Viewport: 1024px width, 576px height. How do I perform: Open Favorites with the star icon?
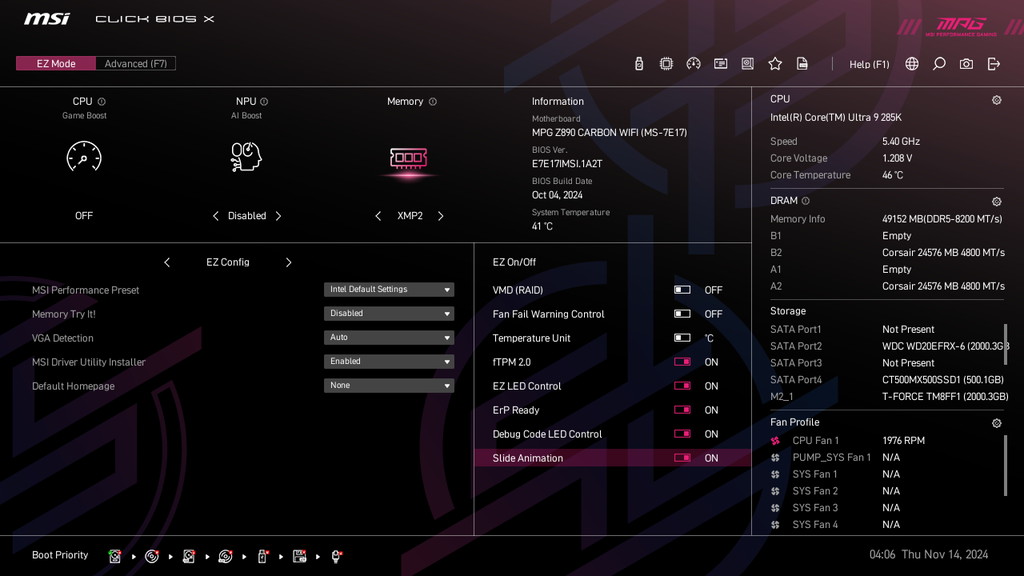(775, 63)
